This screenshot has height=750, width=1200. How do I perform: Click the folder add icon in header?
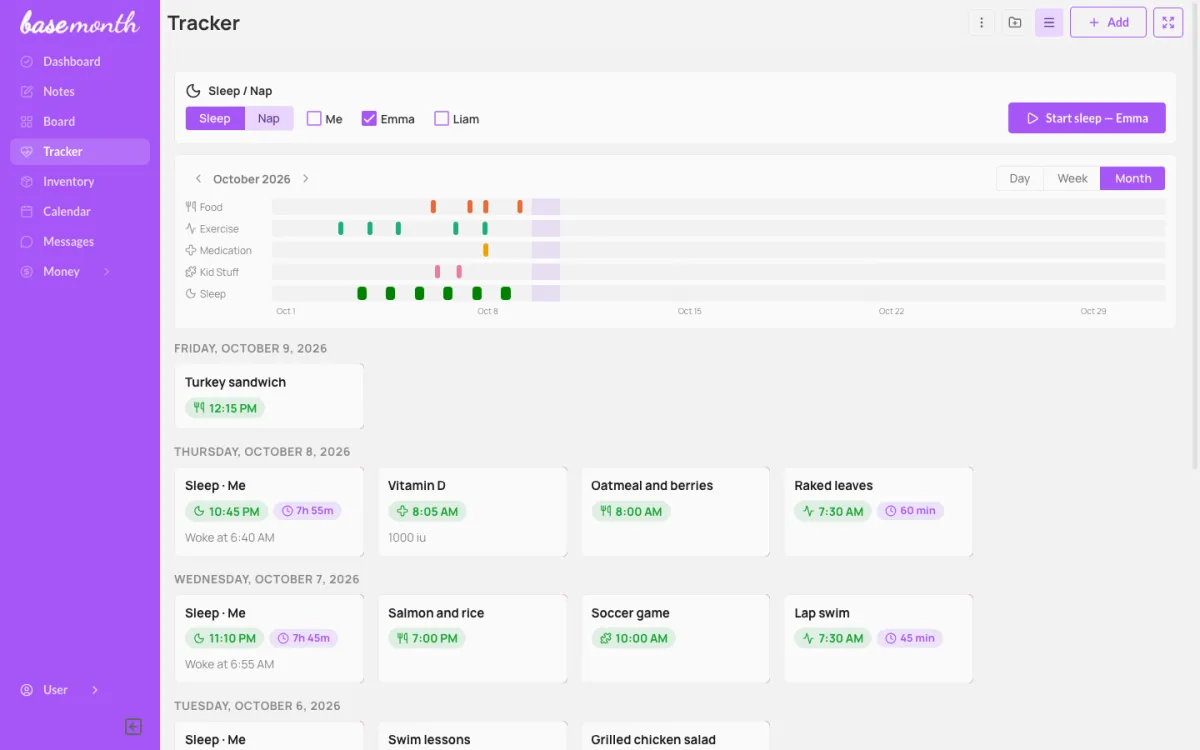[x=1015, y=22]
